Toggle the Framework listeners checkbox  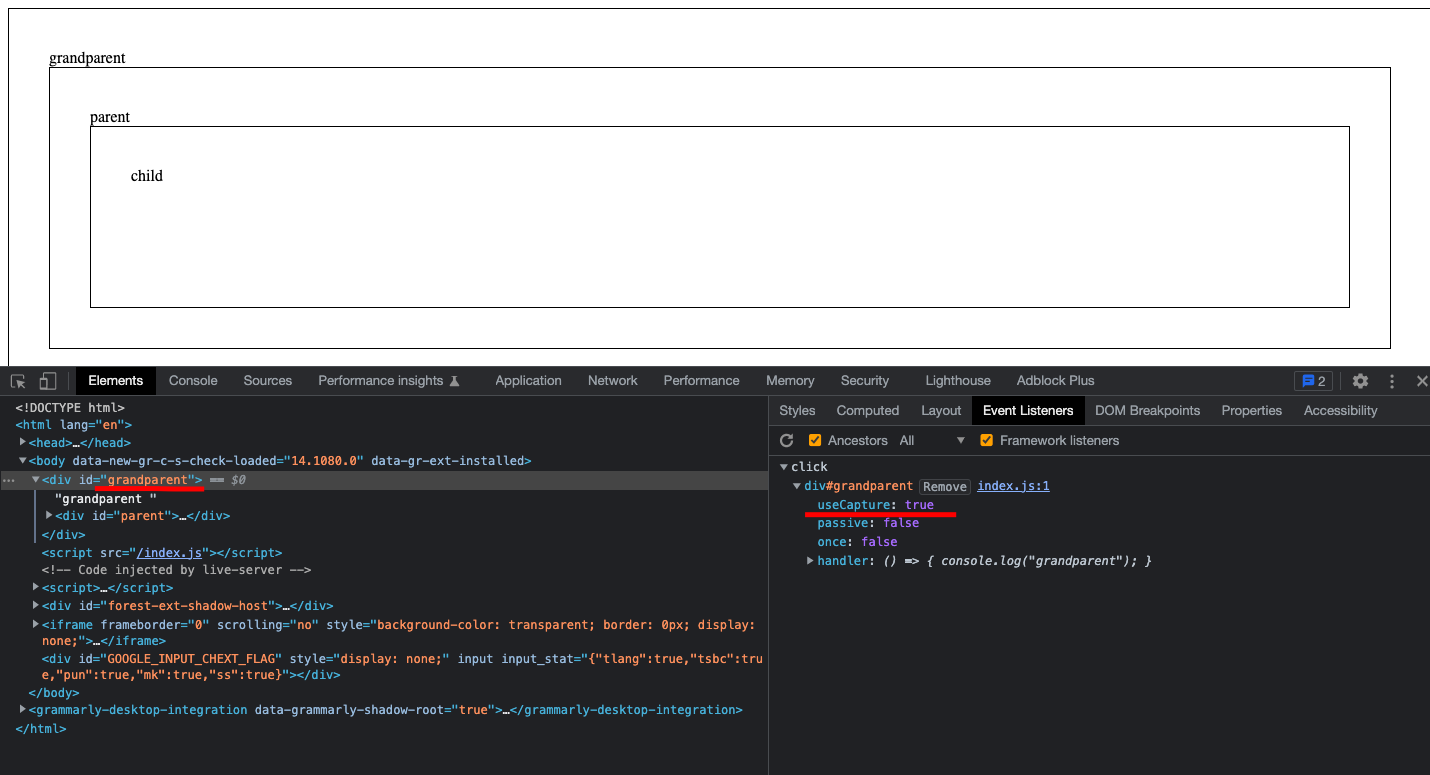tap(987, 440)
